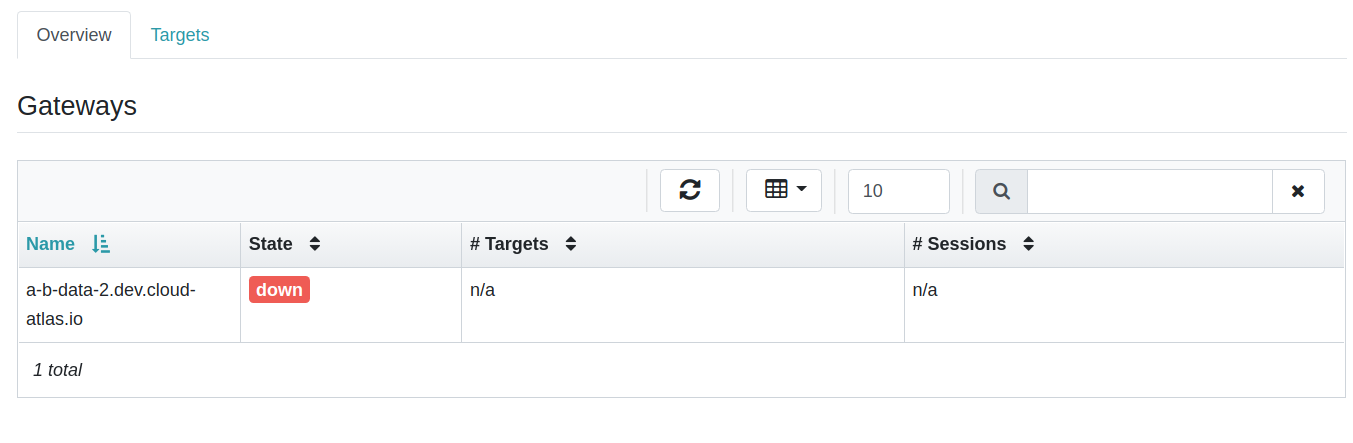Open the table columns selector icon
This screenshot has height=443, width=1353.
pyautogui.click(x=776, y=189)
